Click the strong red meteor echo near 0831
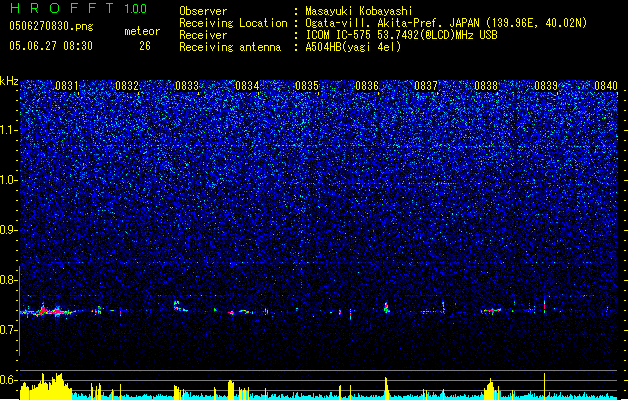Viewport: 629px width, 400px height. point(47,311)
